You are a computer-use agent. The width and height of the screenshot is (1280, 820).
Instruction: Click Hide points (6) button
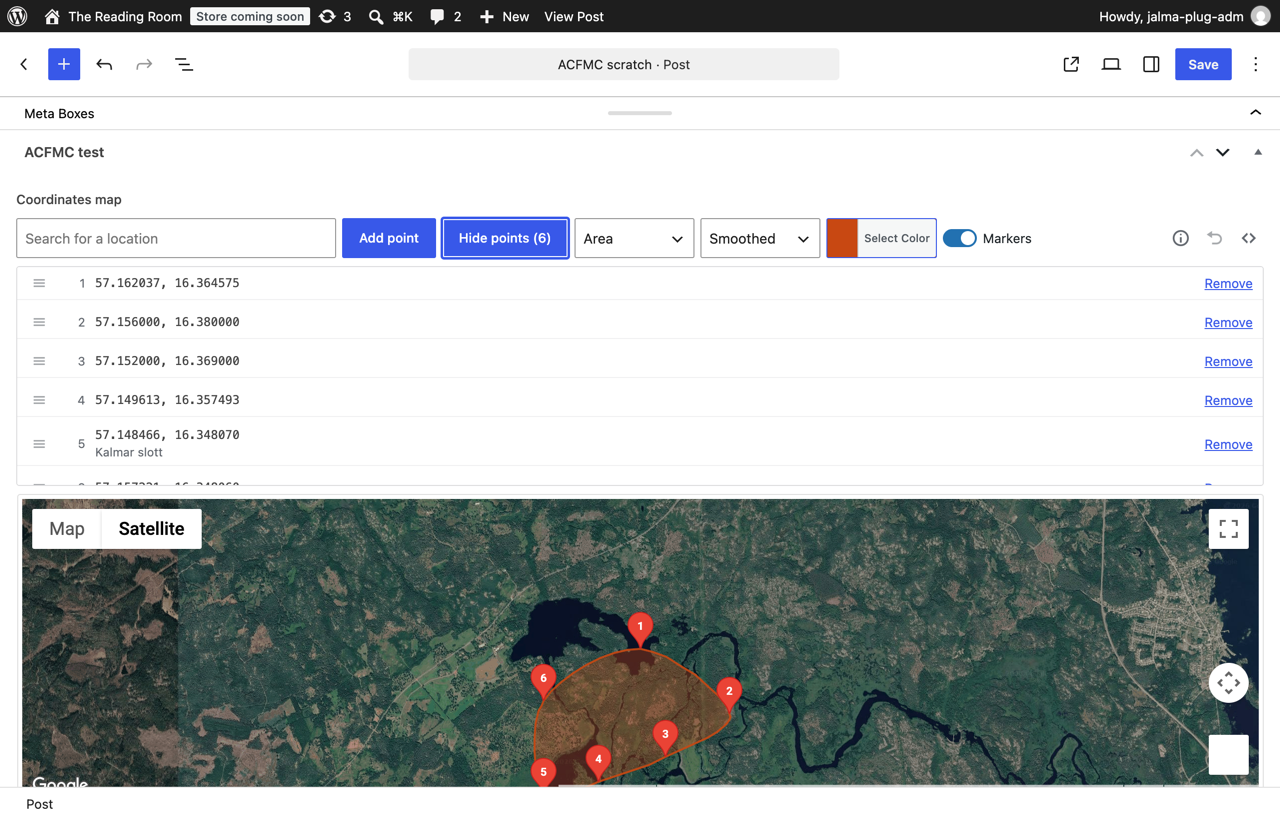(505, 238)
